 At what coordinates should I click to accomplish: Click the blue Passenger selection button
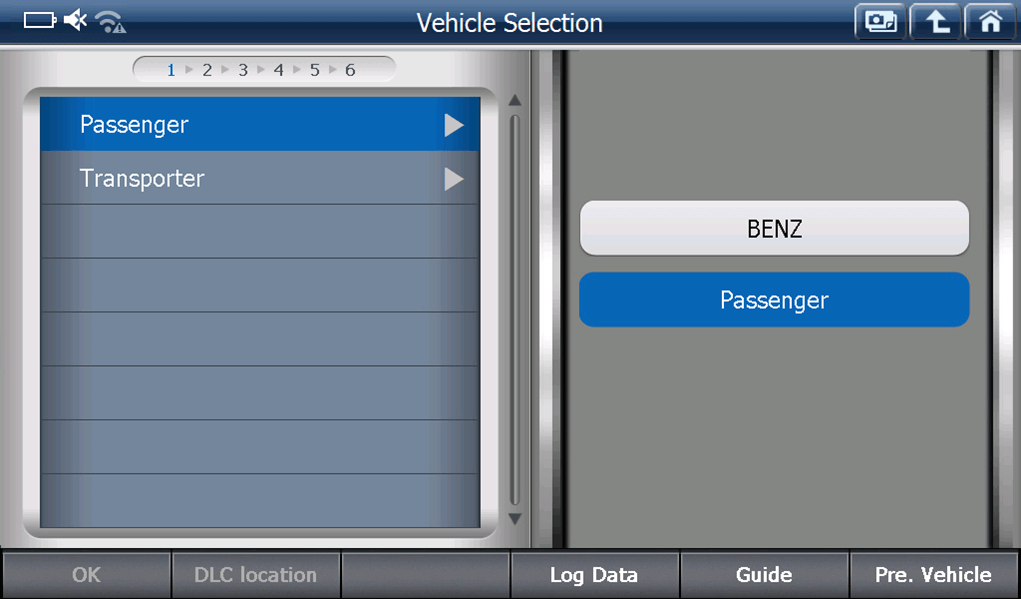(x=774, y=300)
